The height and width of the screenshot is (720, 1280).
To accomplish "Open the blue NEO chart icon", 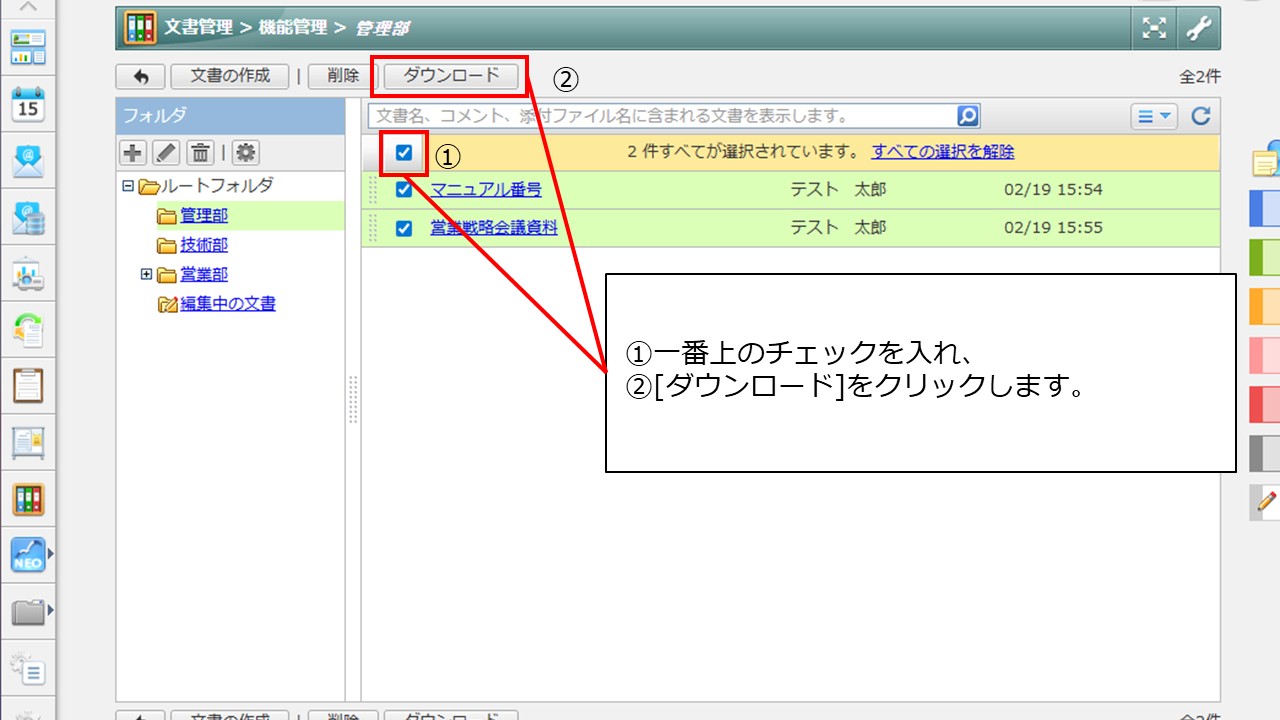I will (x=28, y=555).
